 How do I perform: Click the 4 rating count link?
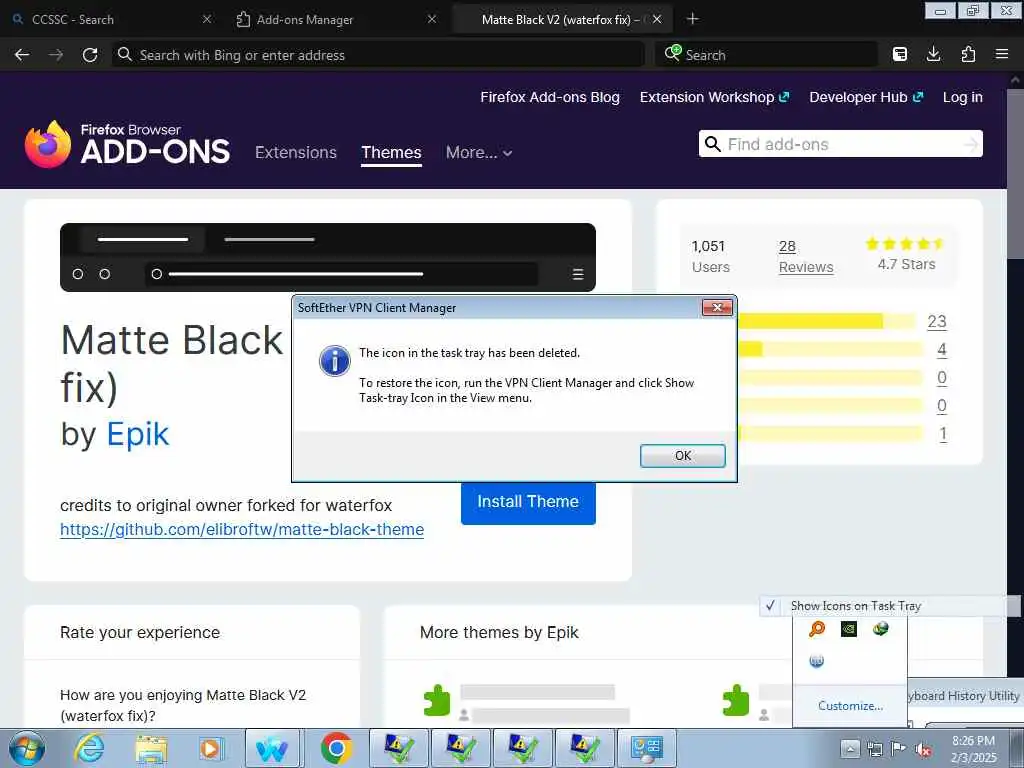942,349
